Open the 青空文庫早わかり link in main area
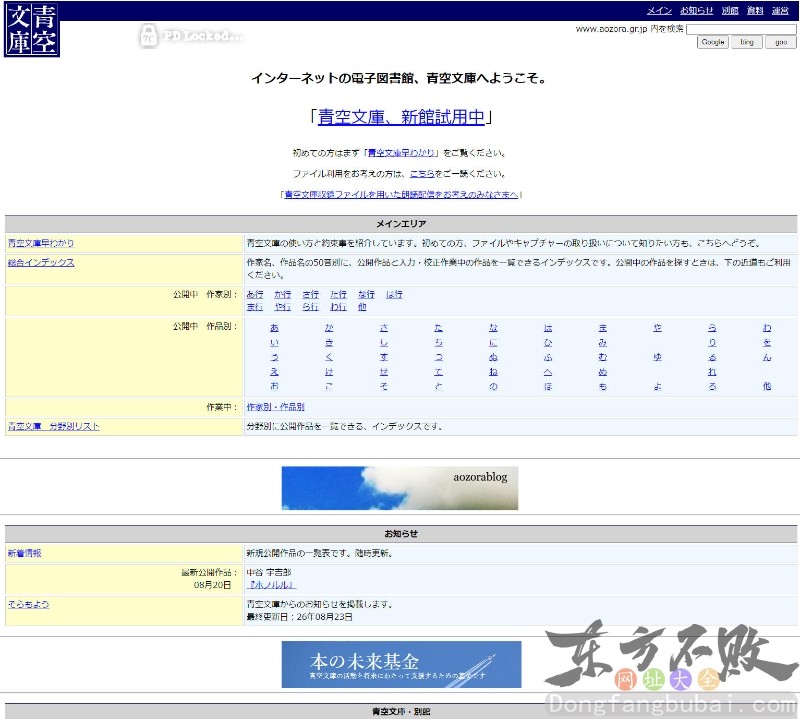Viewport: 800px width, 719px height. 41,243
